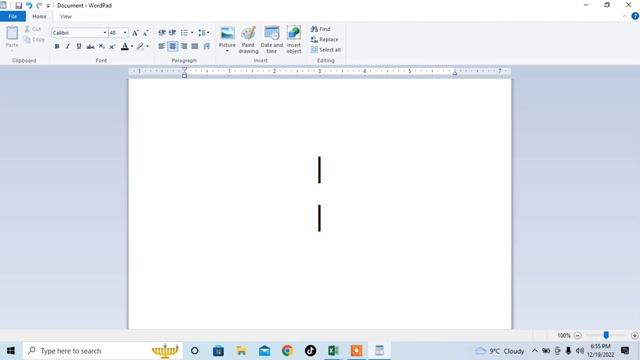The width and height of the screenshot is (640, 360).
Task: Open Excel from the taskbar
Action: point(333,351)
